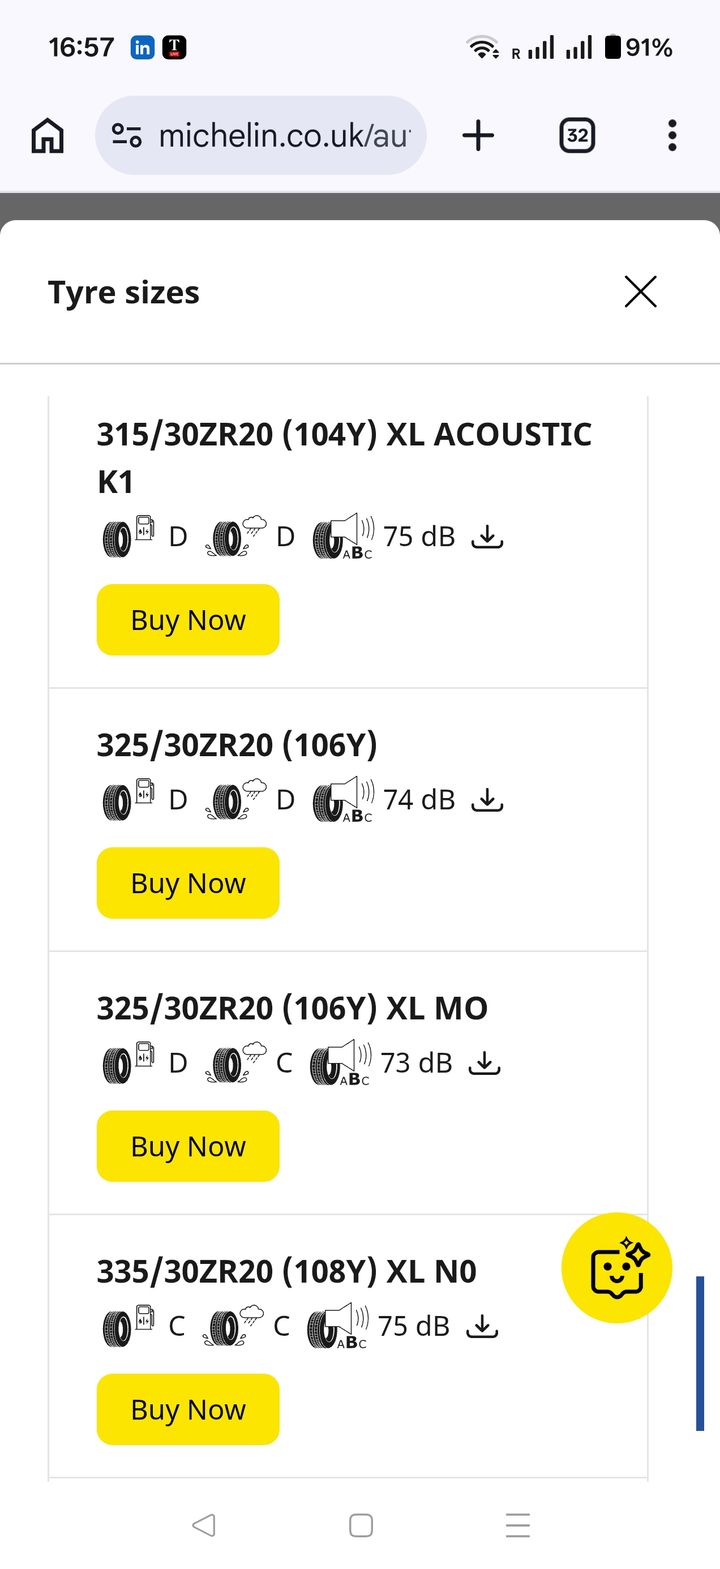
Task: Close the Tyre sizes panel
Action: tap(640, 292)
